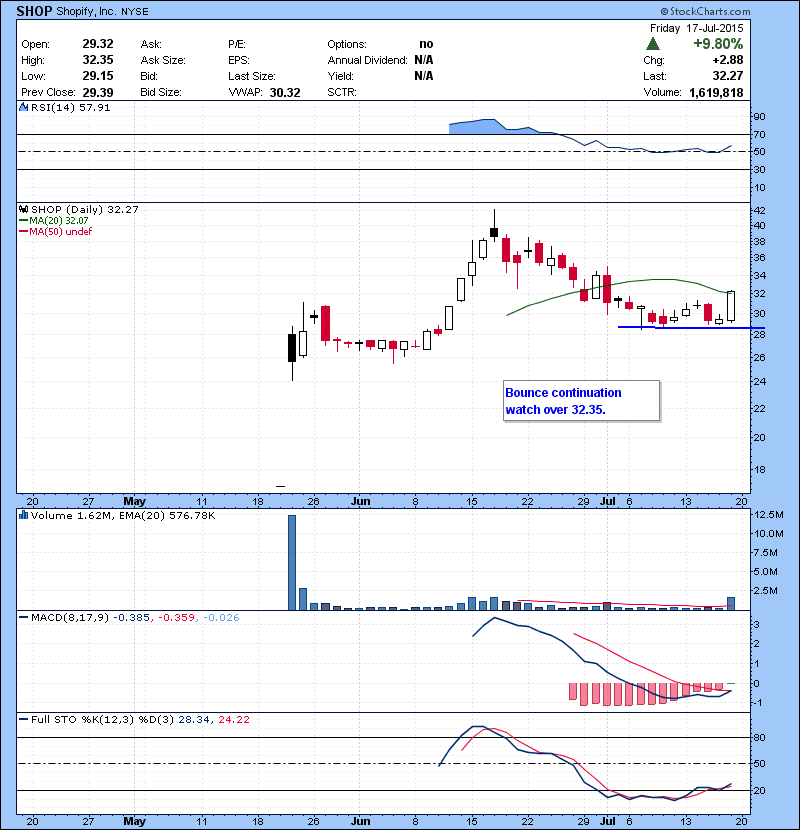Click the 90 label on the RSI axis
The image size is (800, 830).
point(759,117)
